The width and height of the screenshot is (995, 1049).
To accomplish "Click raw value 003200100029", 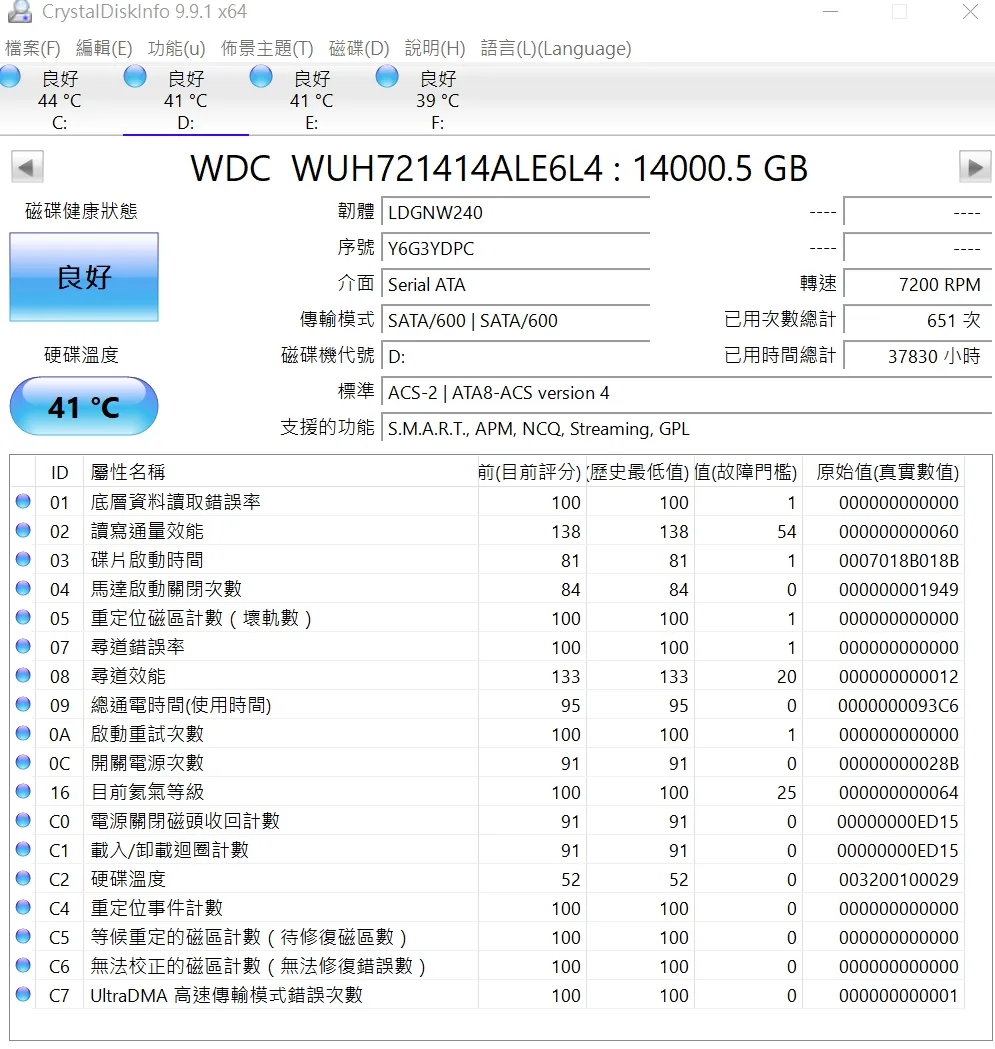I will click(899, 880).
